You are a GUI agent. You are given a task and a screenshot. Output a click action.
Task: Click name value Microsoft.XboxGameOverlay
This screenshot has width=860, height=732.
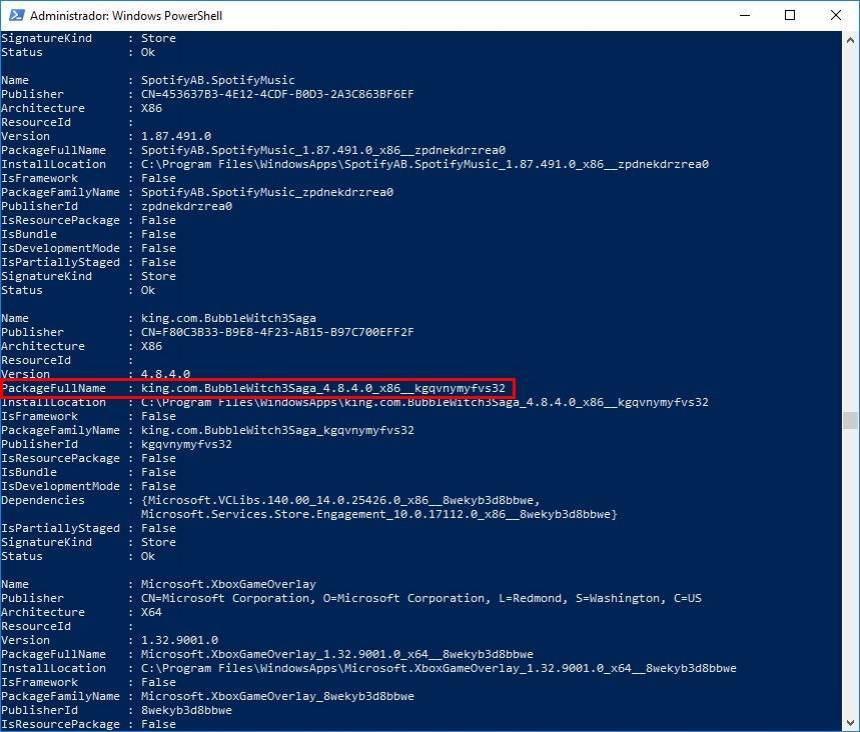[228, 585]
